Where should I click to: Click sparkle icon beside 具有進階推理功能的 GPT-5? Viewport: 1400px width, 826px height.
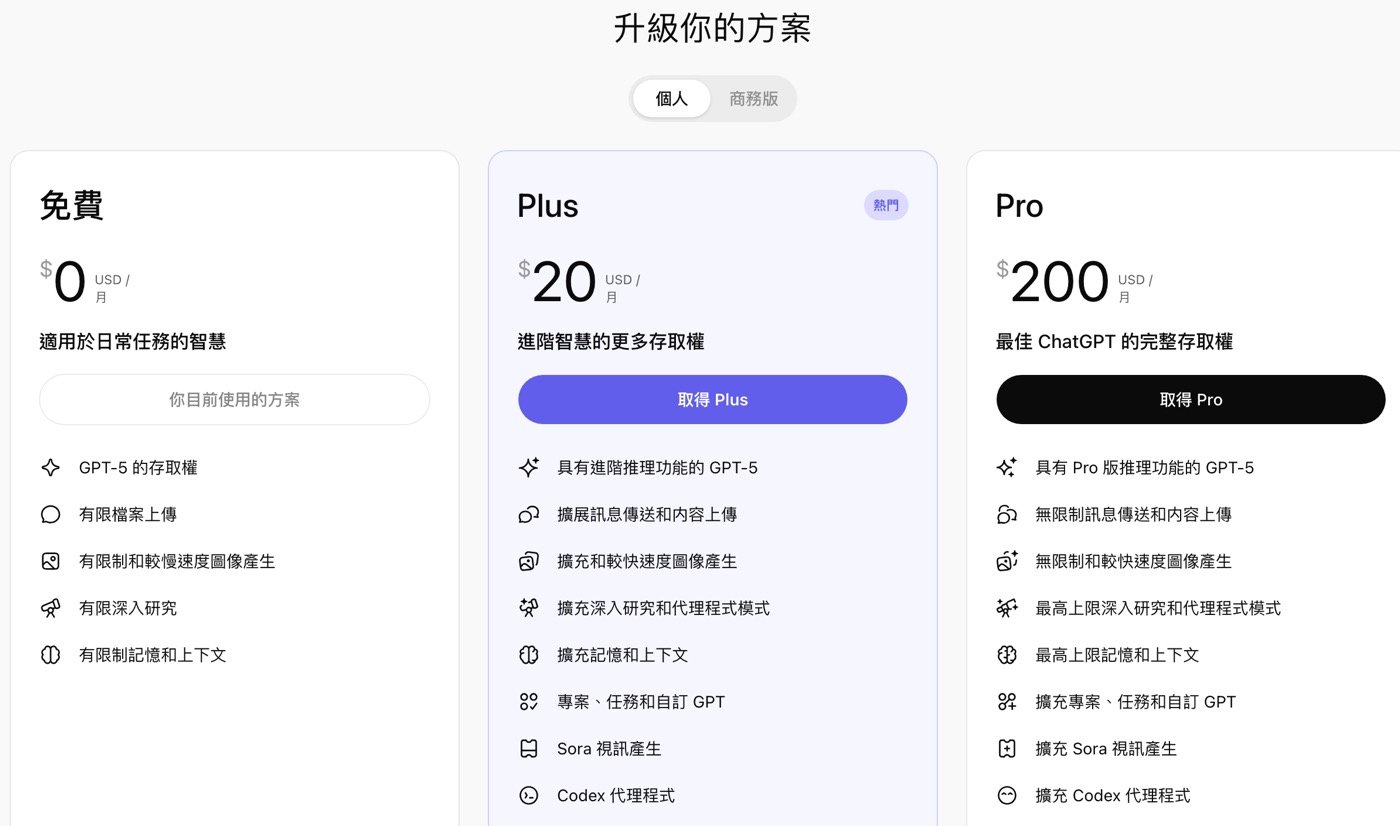pyautogui.click(x=529, y=467)
